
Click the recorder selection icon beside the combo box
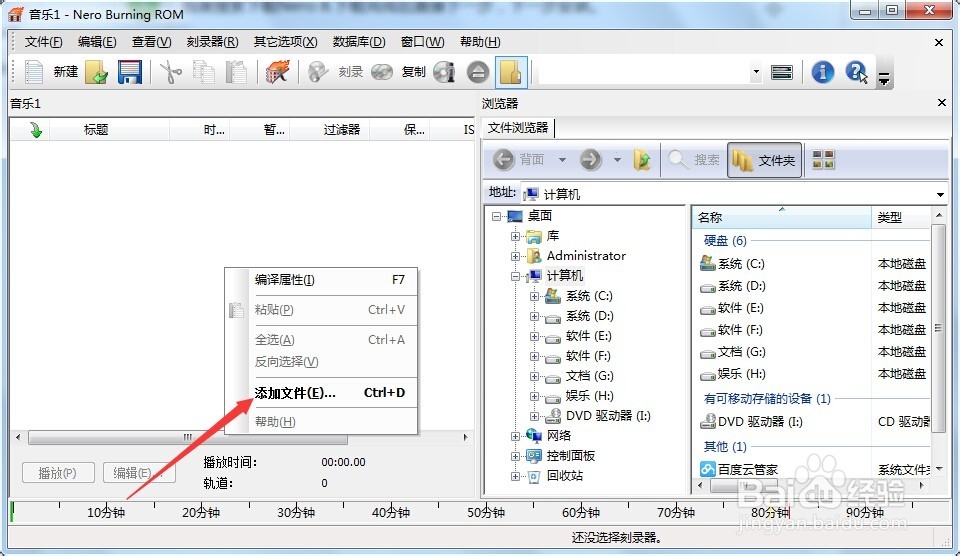[x=782, y=72]
